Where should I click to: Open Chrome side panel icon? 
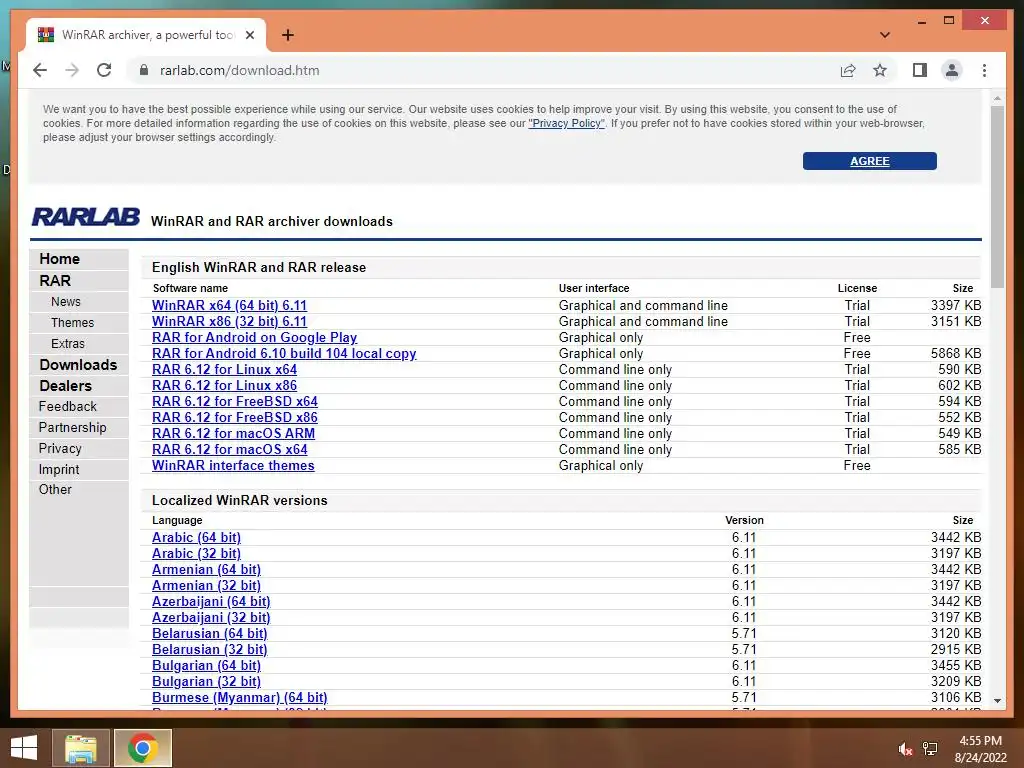[x=920, y=70]
